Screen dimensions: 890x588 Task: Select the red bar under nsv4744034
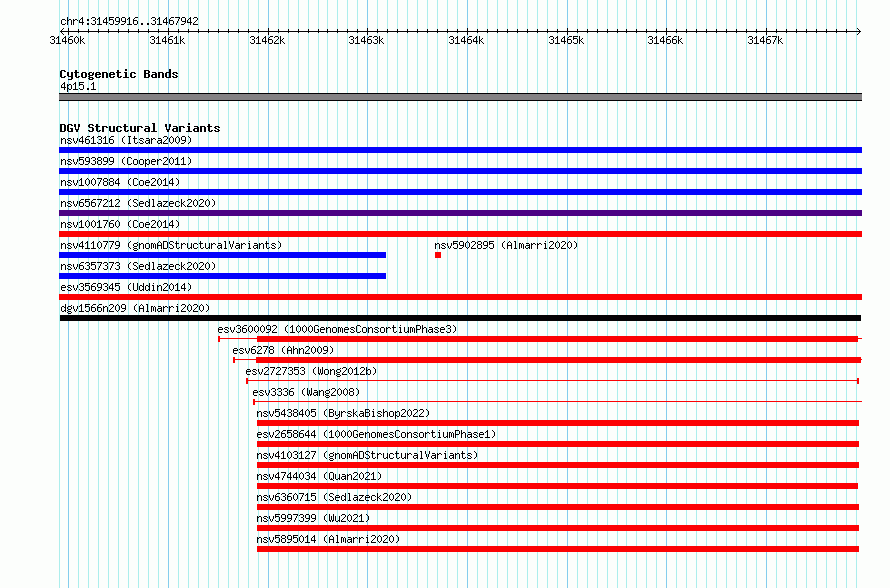click(557, 486)
